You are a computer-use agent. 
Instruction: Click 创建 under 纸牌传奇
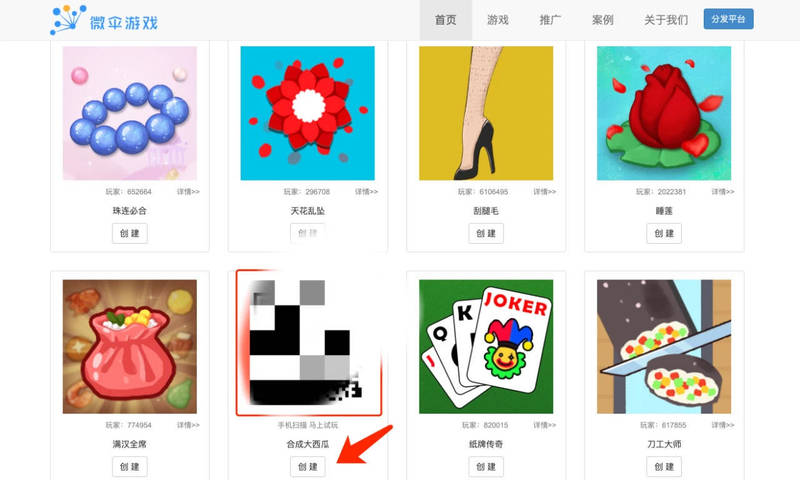click(486, 466)
